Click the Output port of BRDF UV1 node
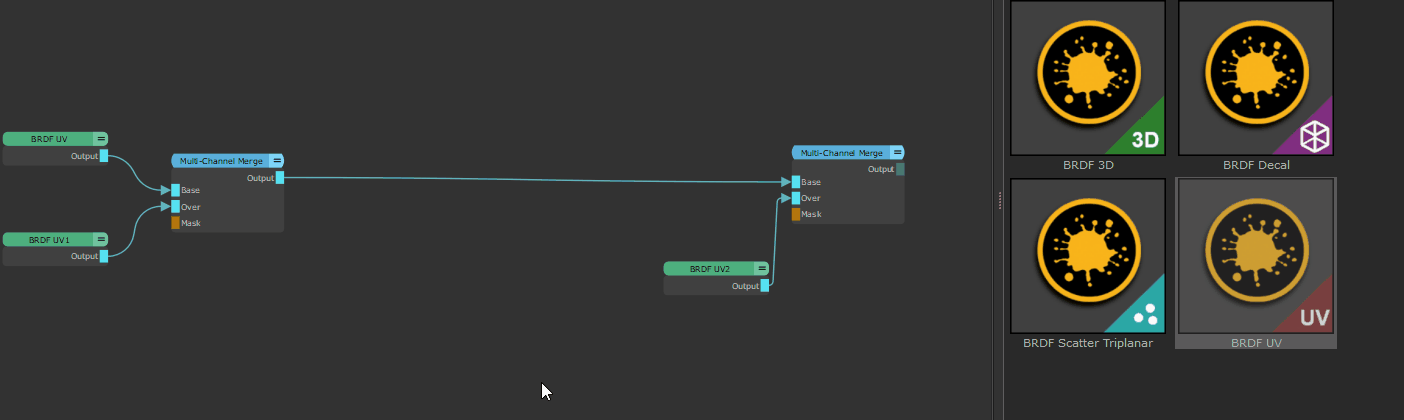This screenshot has height=420, width=1404. 104,256
